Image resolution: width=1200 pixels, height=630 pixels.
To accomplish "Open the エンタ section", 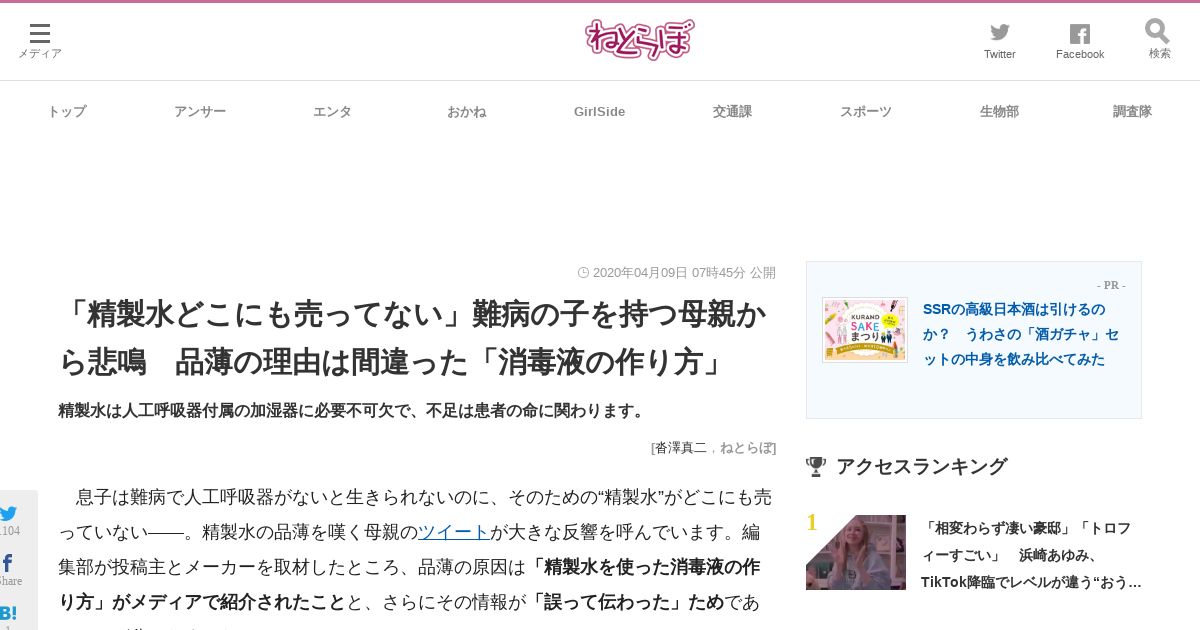I will coord(332,111).
